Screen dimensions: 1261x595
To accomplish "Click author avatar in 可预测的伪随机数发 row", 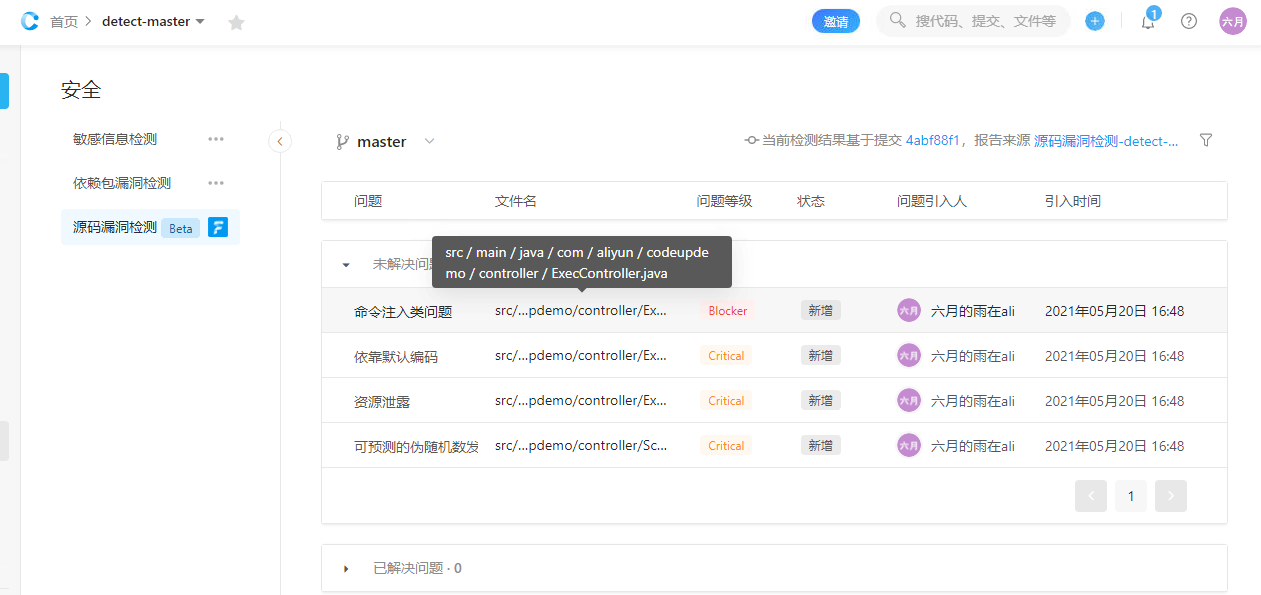I will point(909,445).
